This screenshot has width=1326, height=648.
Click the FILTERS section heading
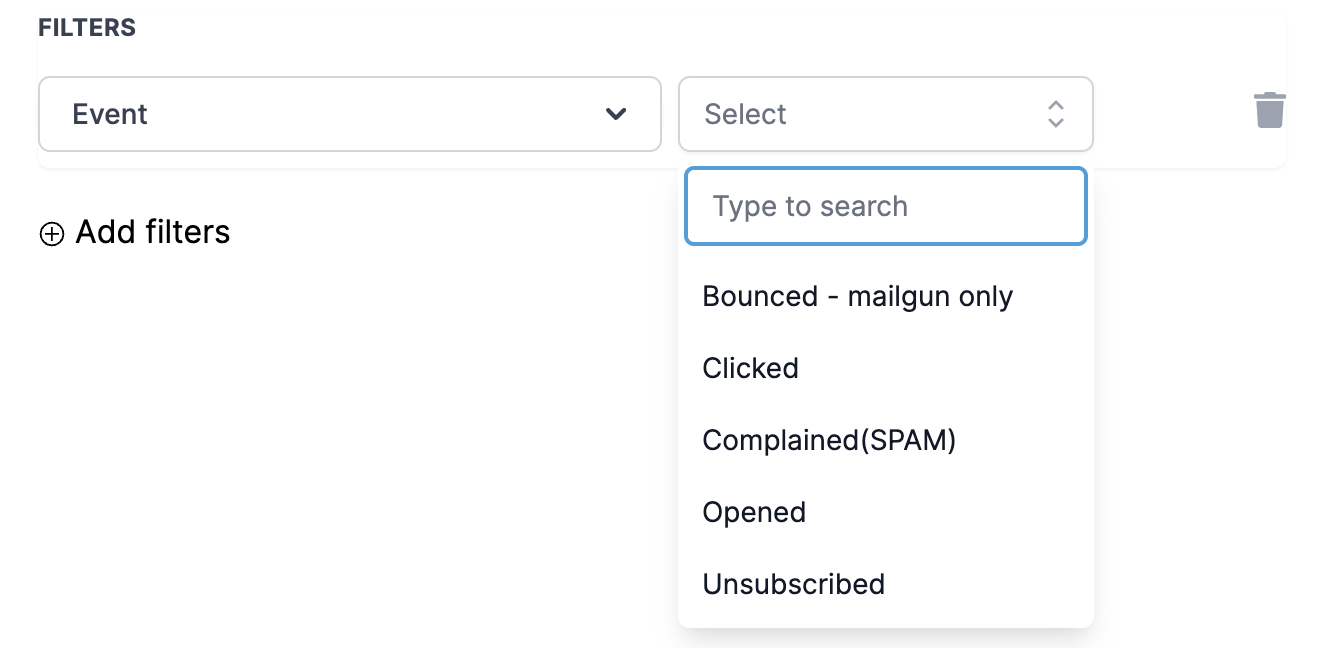coord(87,28)
